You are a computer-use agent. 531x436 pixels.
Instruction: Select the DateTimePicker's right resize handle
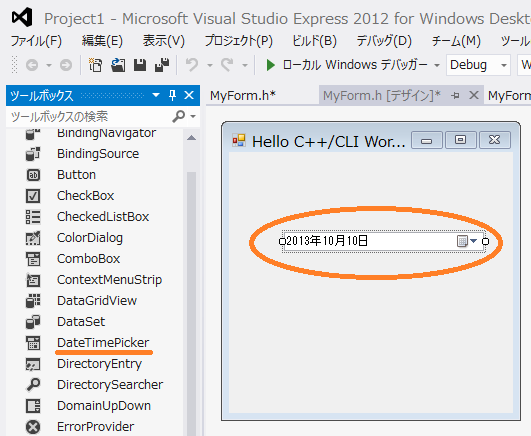[485, 241]
